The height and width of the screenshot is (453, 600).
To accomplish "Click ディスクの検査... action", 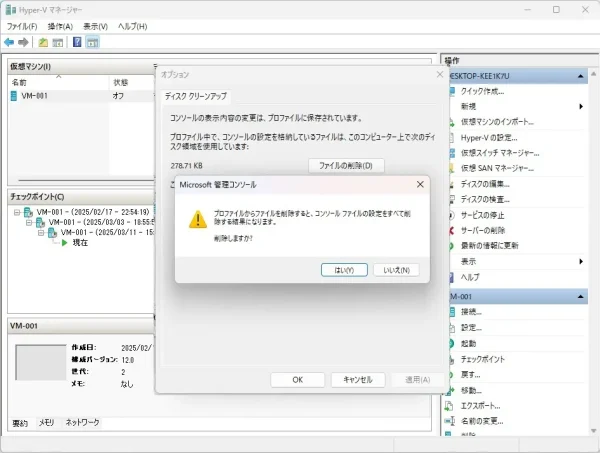I will 485,199.
